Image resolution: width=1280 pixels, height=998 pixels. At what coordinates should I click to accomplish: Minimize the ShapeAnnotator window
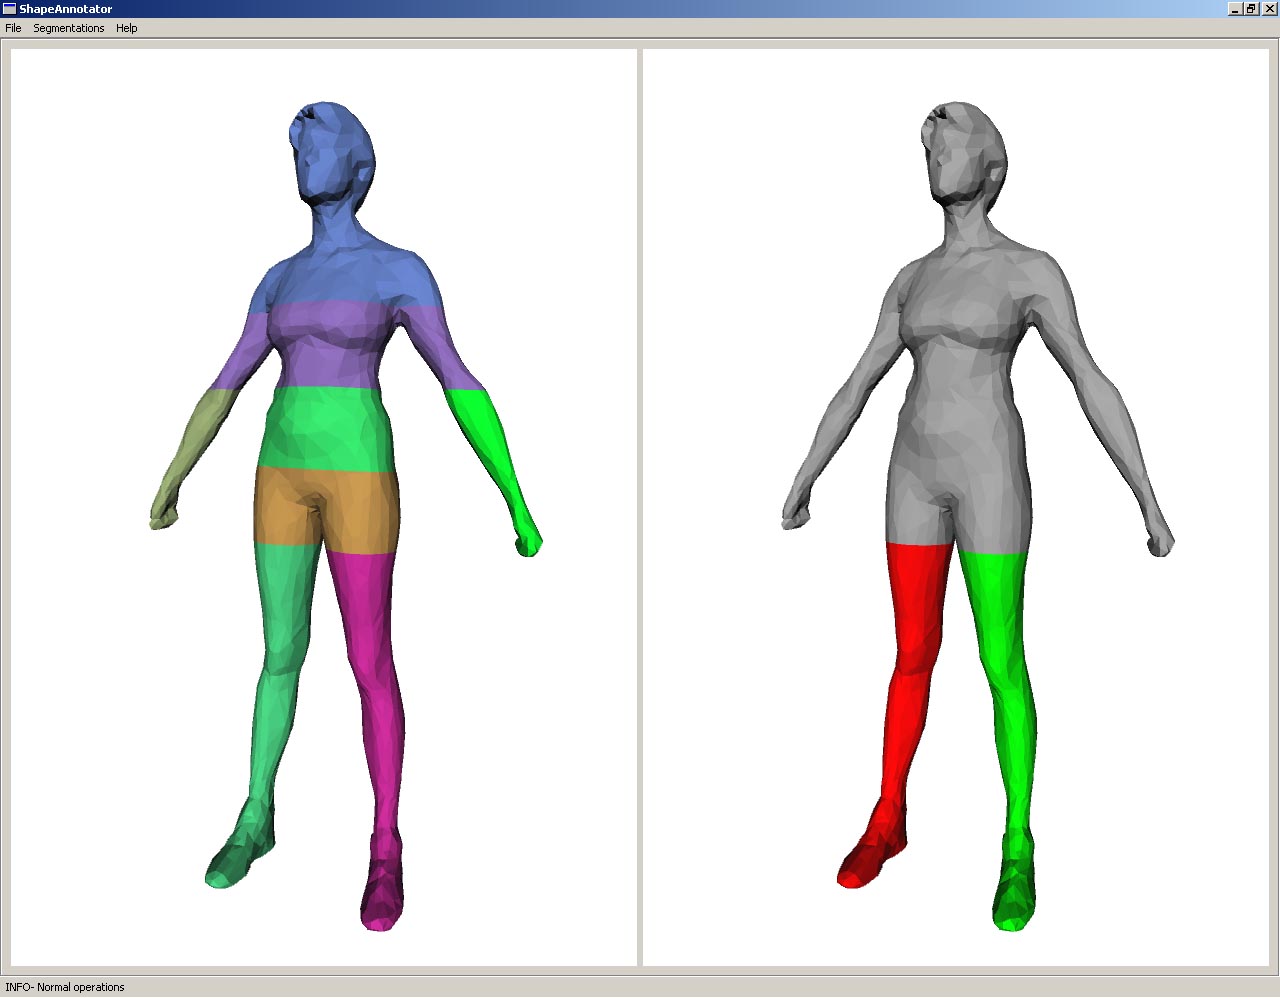pyautogui.click(x=1235, y=9)
